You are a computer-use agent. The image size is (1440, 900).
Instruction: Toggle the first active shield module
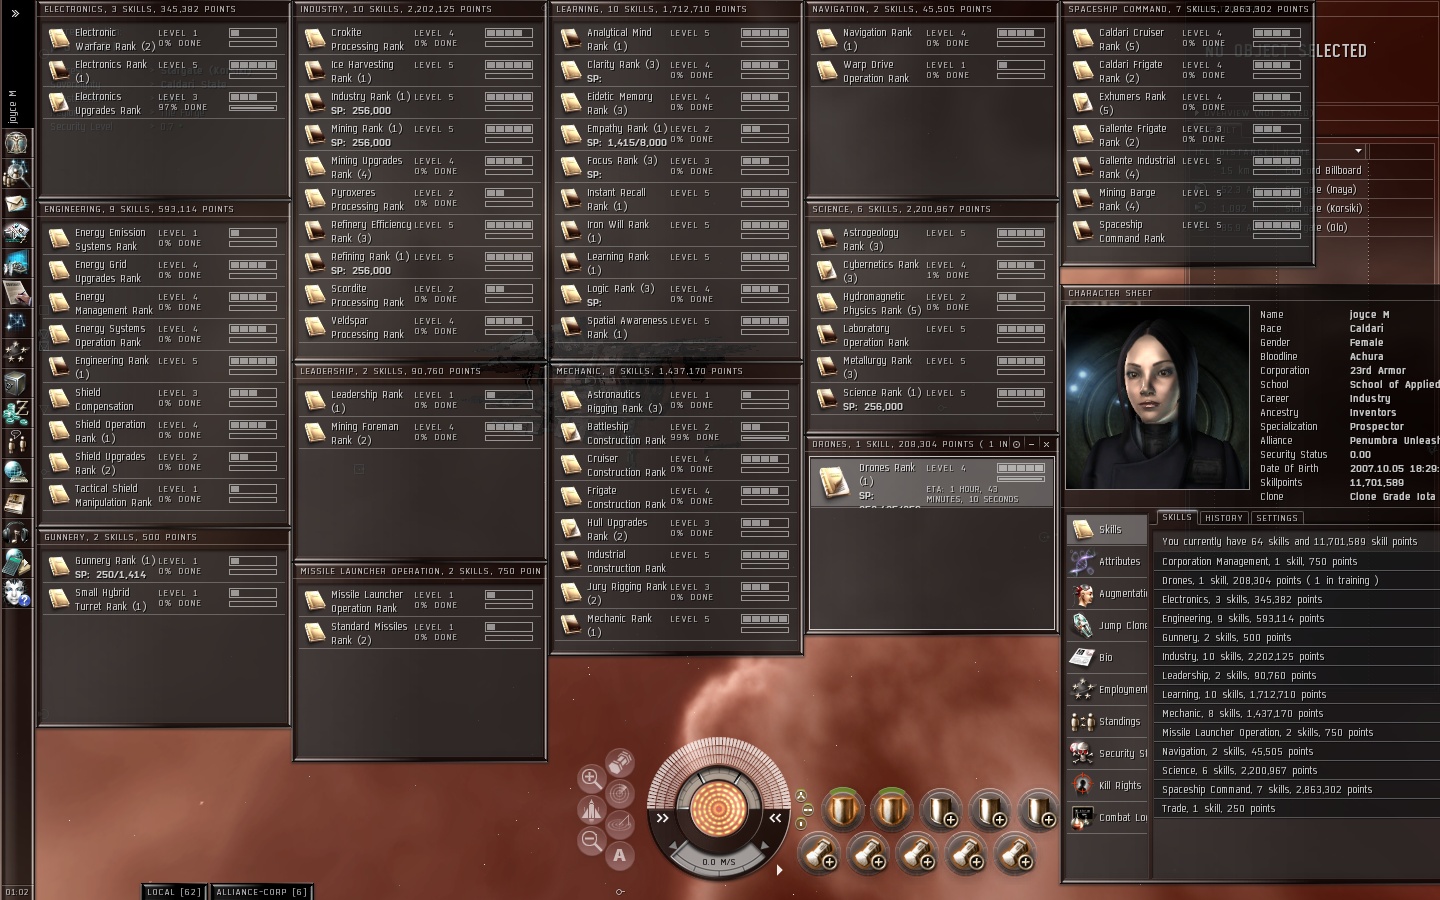coord(842,809)
